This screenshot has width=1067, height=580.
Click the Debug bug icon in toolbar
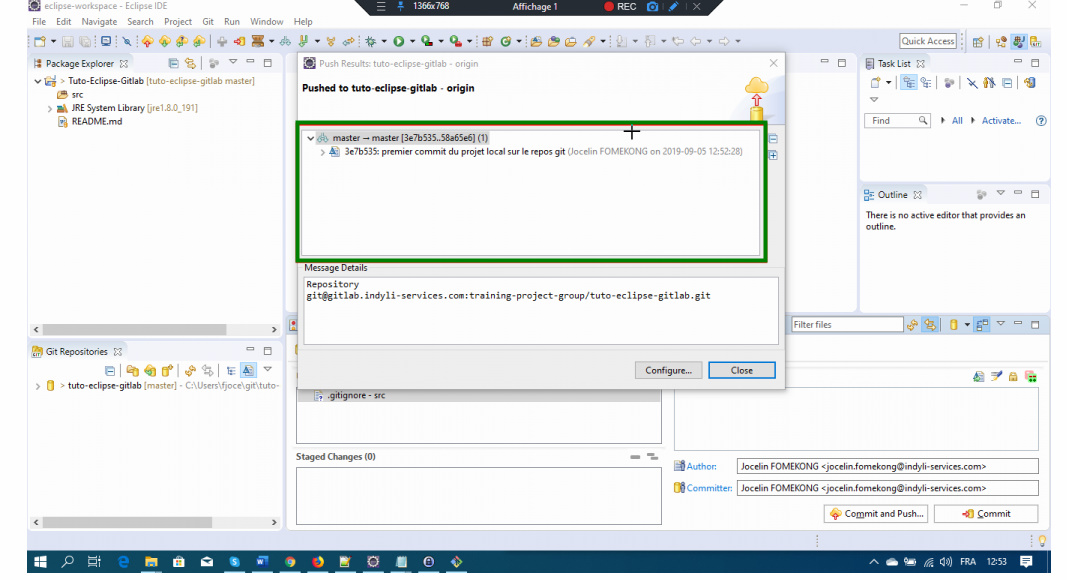click(370, 42)
